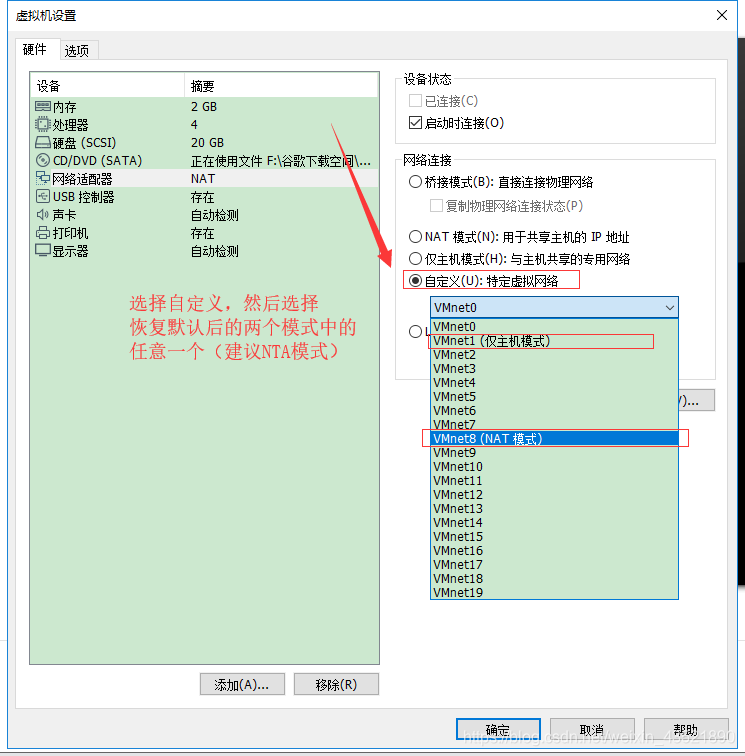Click the partially hidden button behind dropdown
The width and height of the screenshot is (745, 756).
tap(696, 401)
